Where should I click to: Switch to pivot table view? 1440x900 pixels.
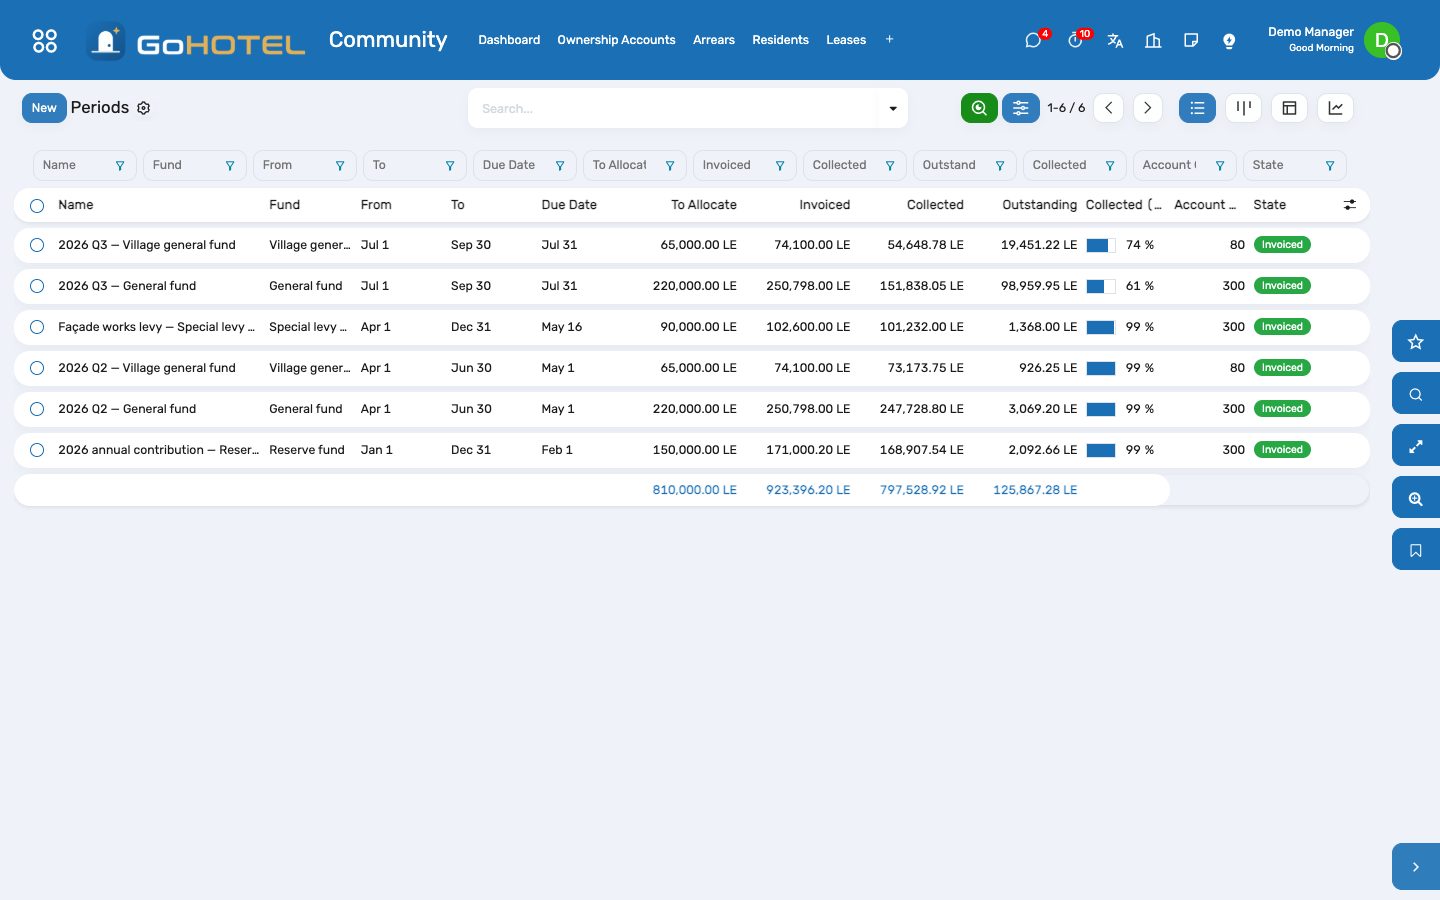(1289, 108)
